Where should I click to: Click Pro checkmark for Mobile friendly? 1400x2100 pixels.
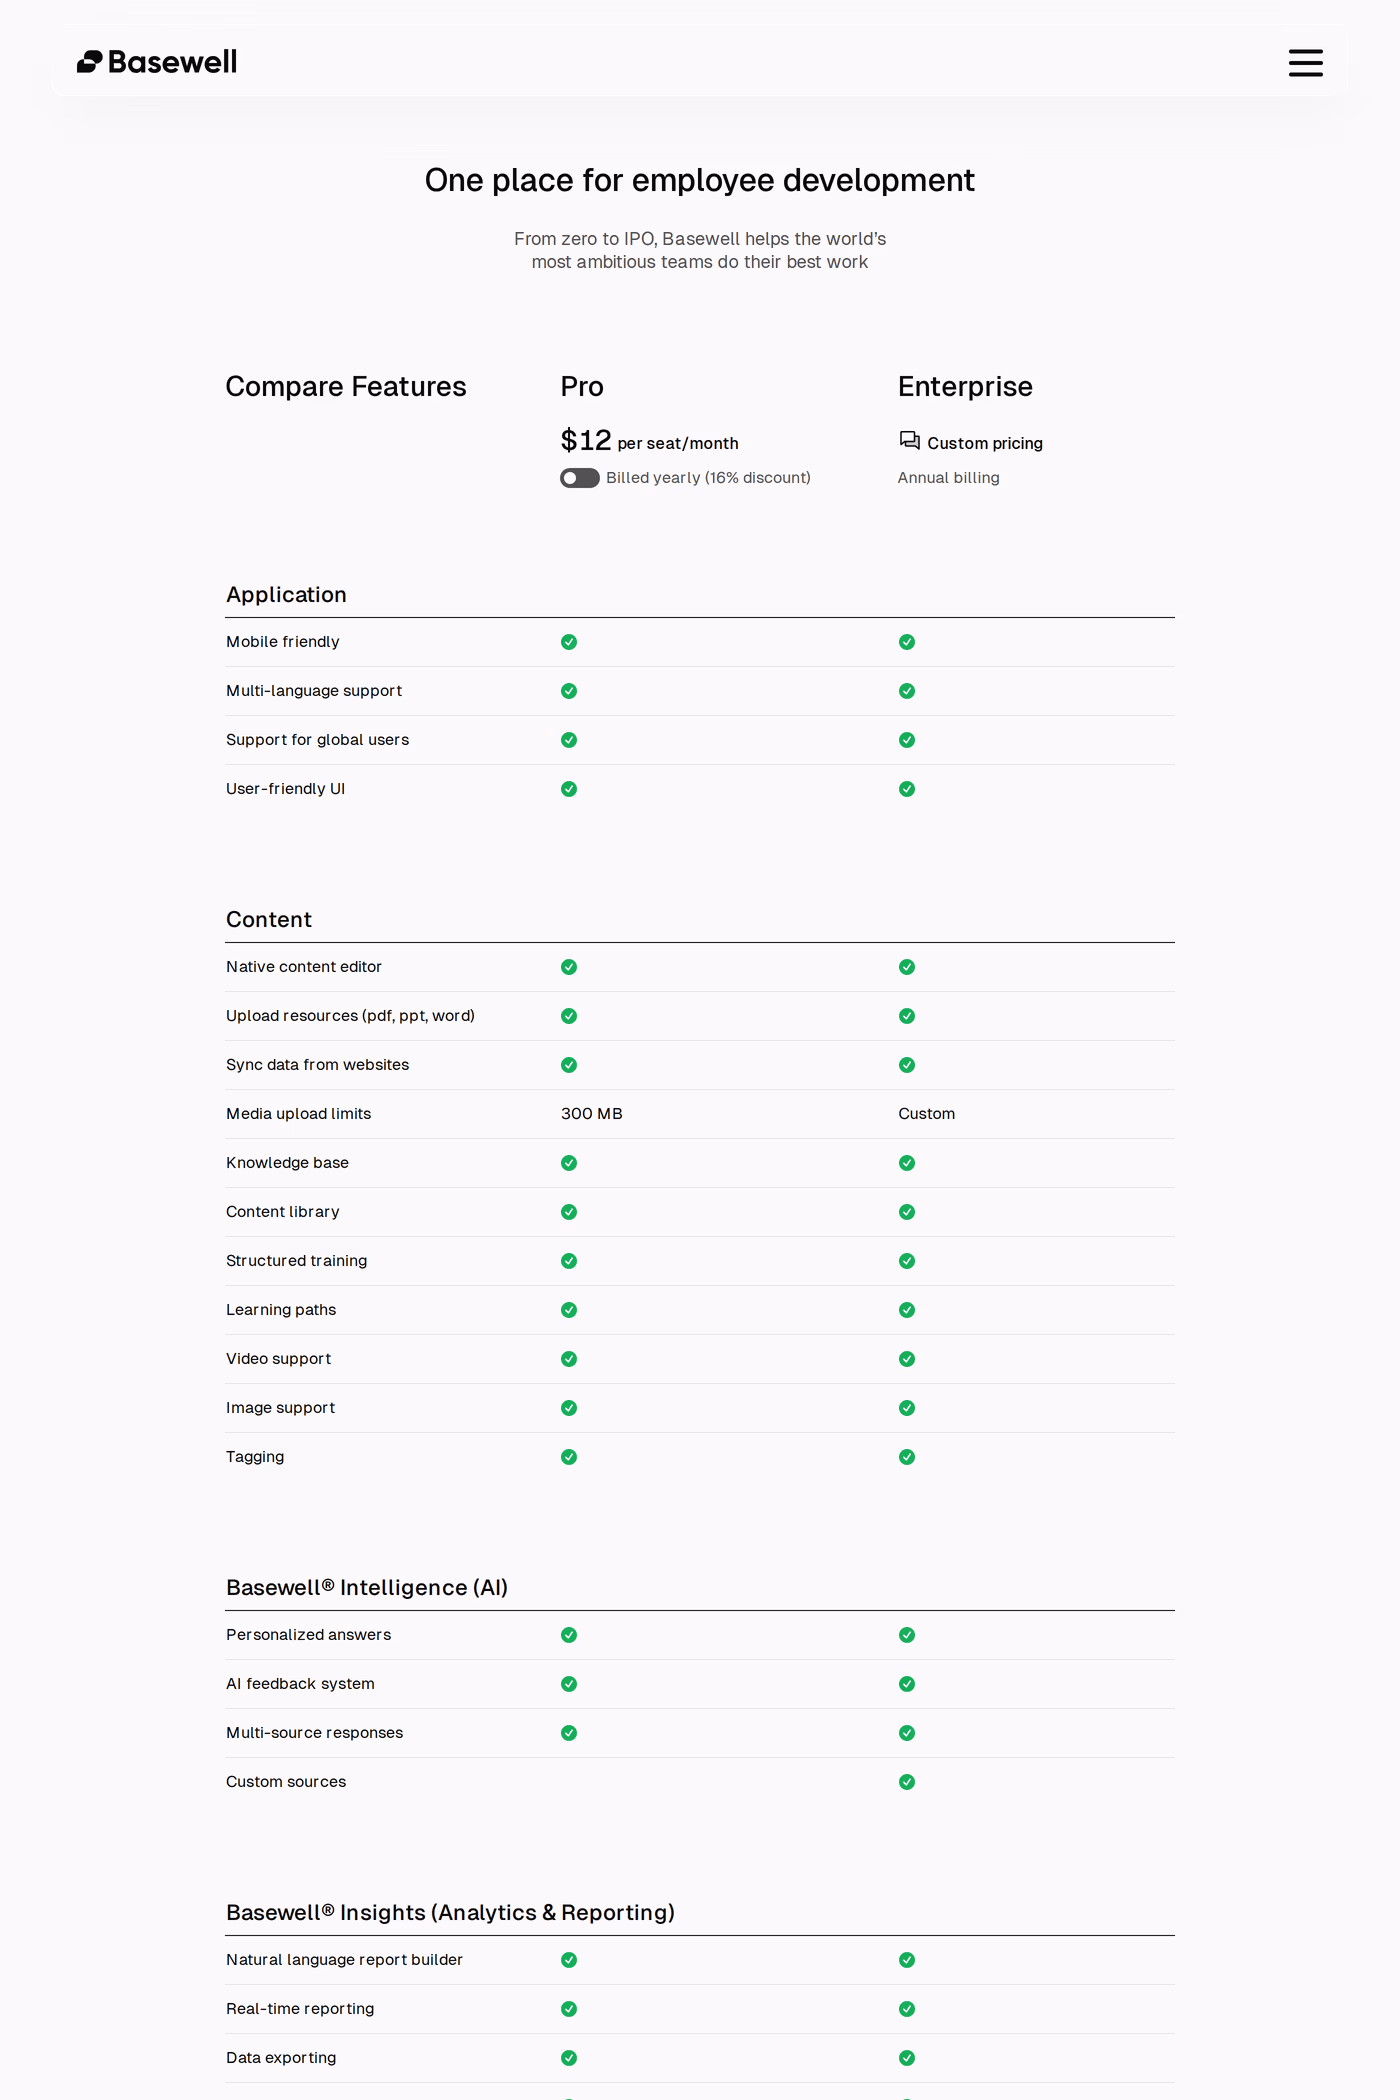coord(569,642)
